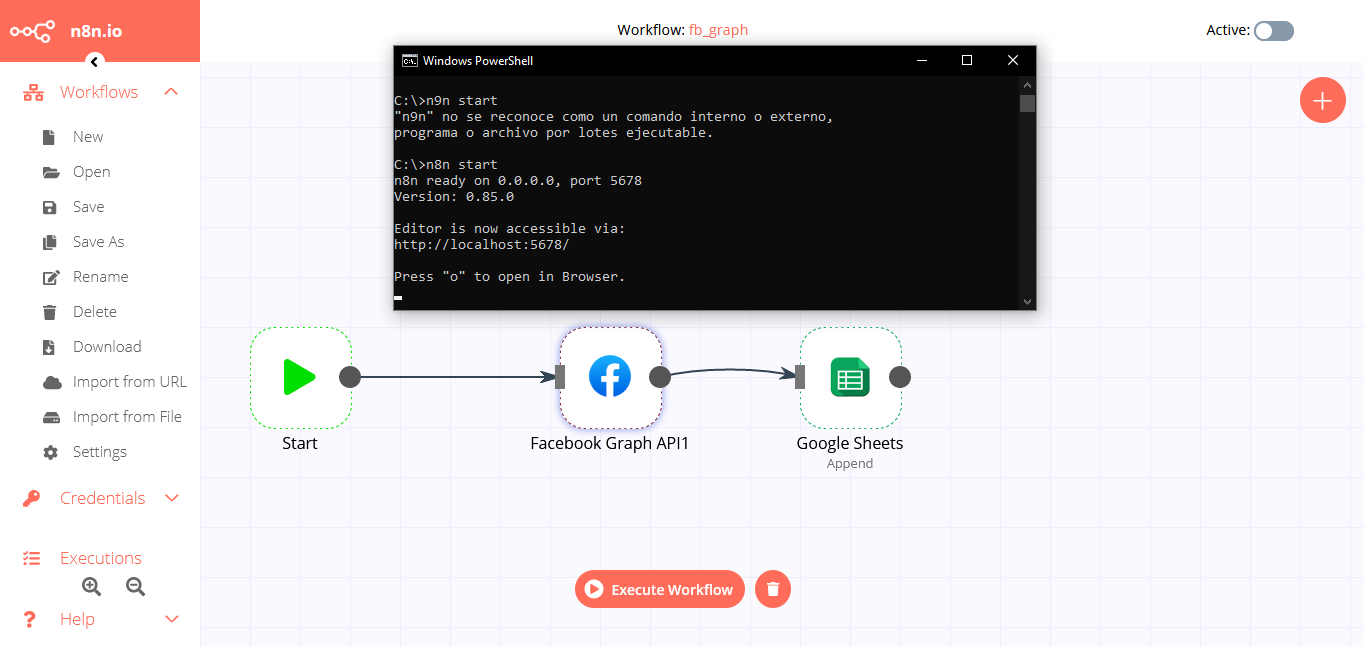Click the PowerShell scrollbar down arrow
This screenshot has height=647, width=1364.
[1027, 301]
